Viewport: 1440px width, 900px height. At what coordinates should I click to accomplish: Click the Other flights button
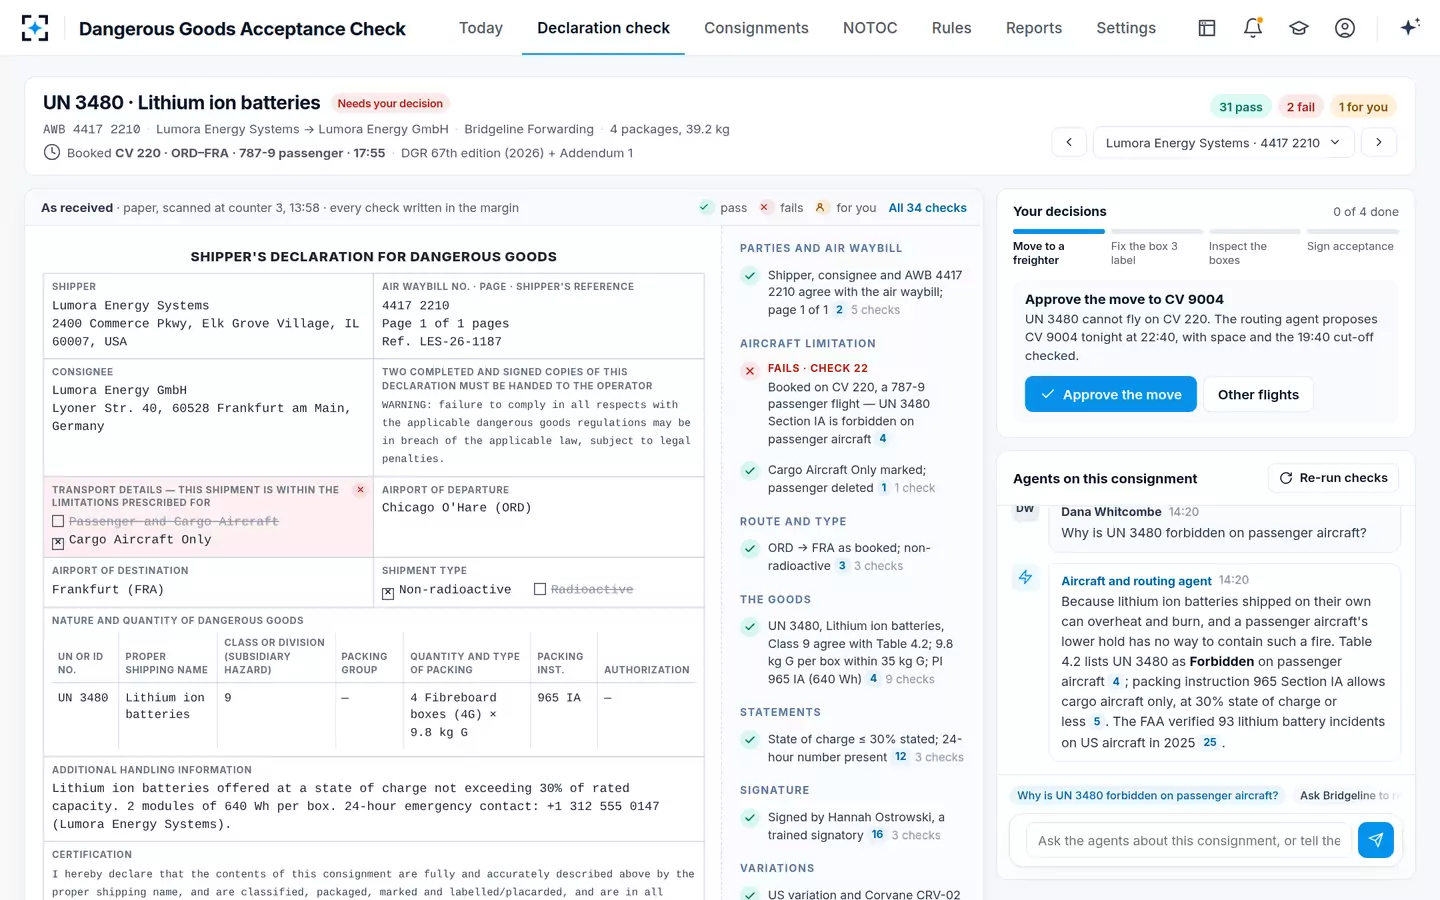[x=1258, y=394]
